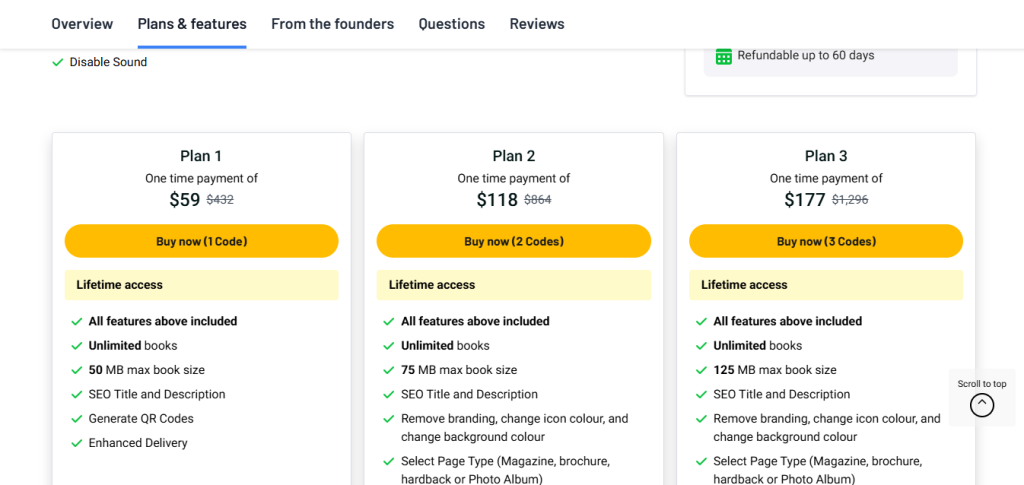Click checkmark next to Generate QR Codes
Image resolution: width=1024 pixels, height=485 pixels.
76,419
